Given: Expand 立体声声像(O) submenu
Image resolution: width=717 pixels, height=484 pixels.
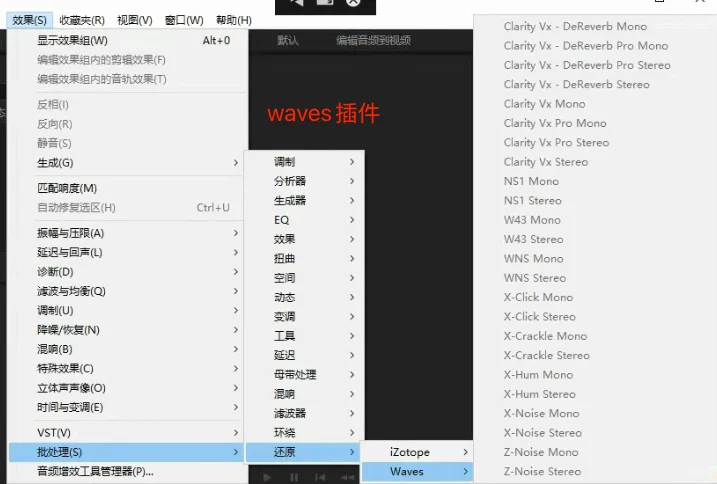Looking at the screenshot, I should click(128, 388).
